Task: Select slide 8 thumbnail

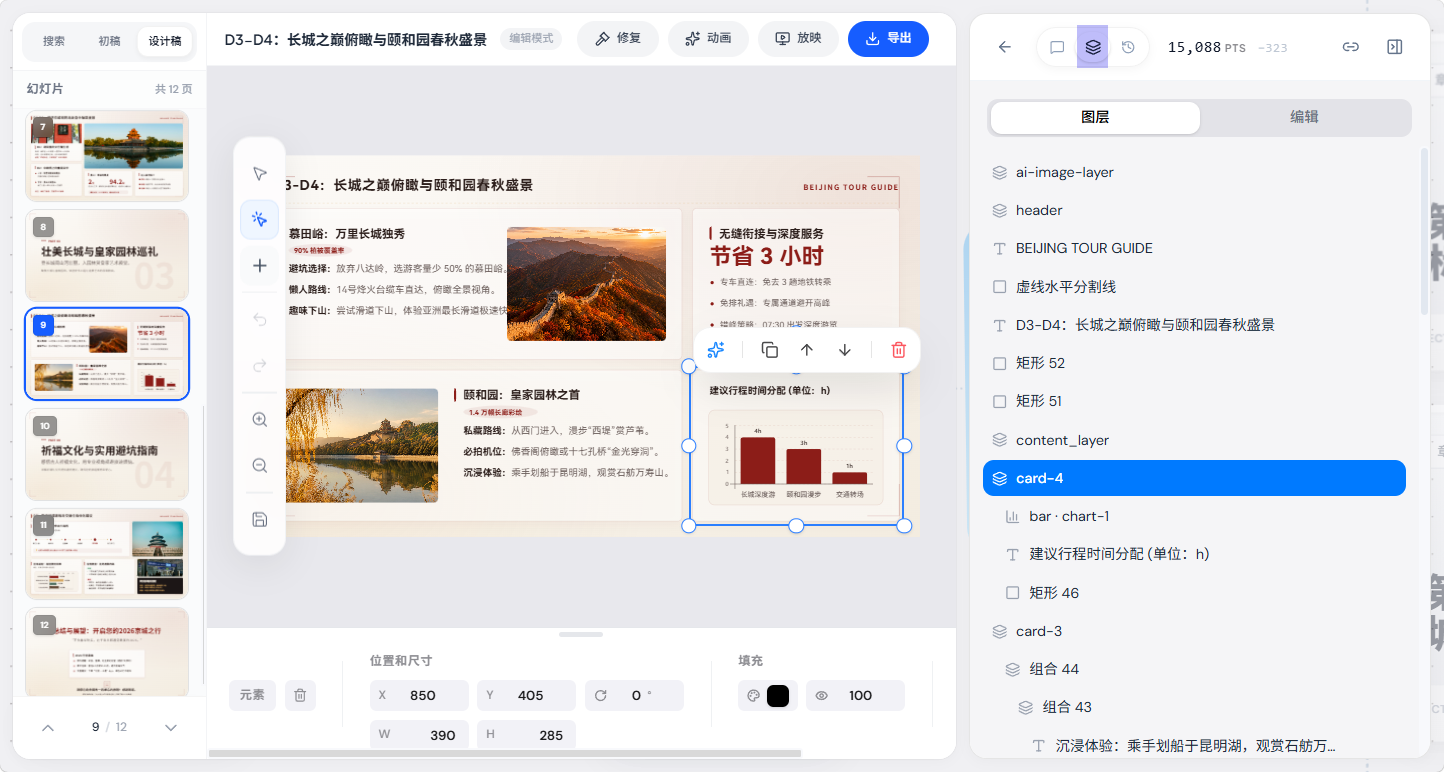Action: tap(107, 255)
